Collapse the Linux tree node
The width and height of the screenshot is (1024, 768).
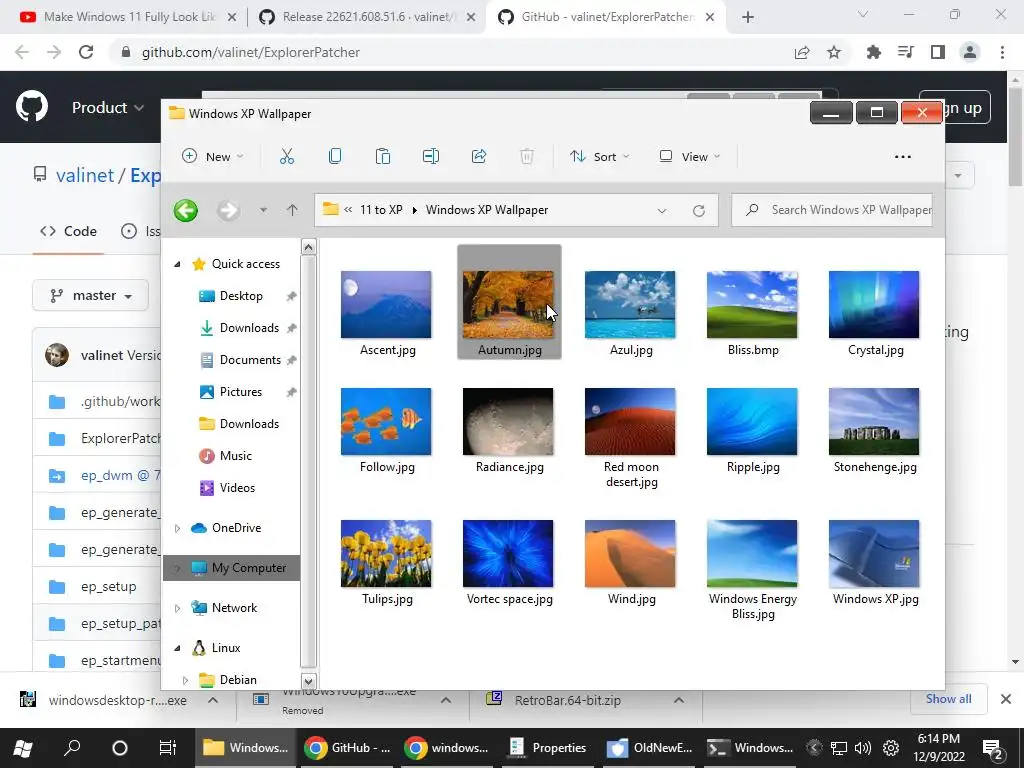(177, 648)
